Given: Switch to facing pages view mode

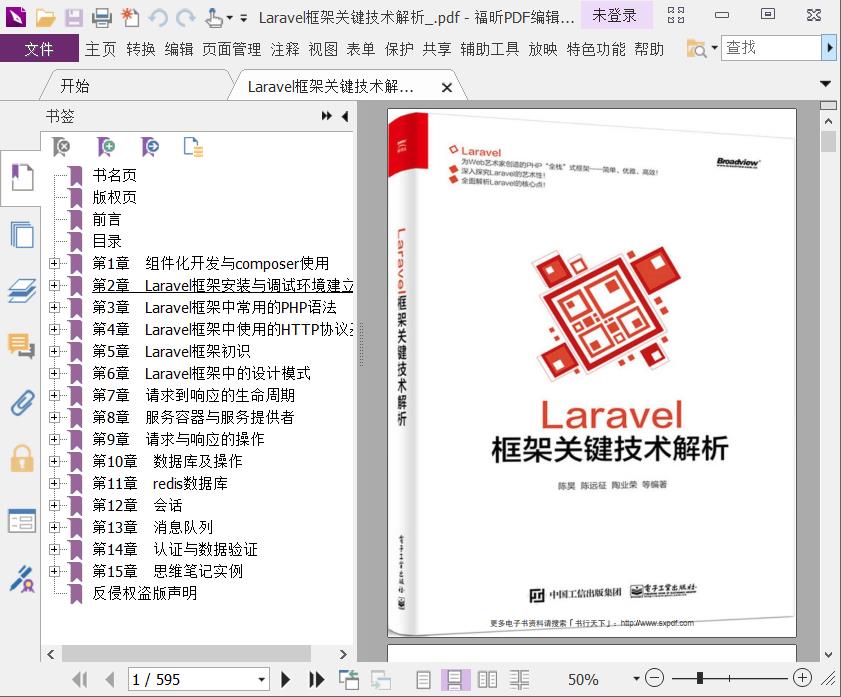Looking at the screenshot, I should coord(487,680).
